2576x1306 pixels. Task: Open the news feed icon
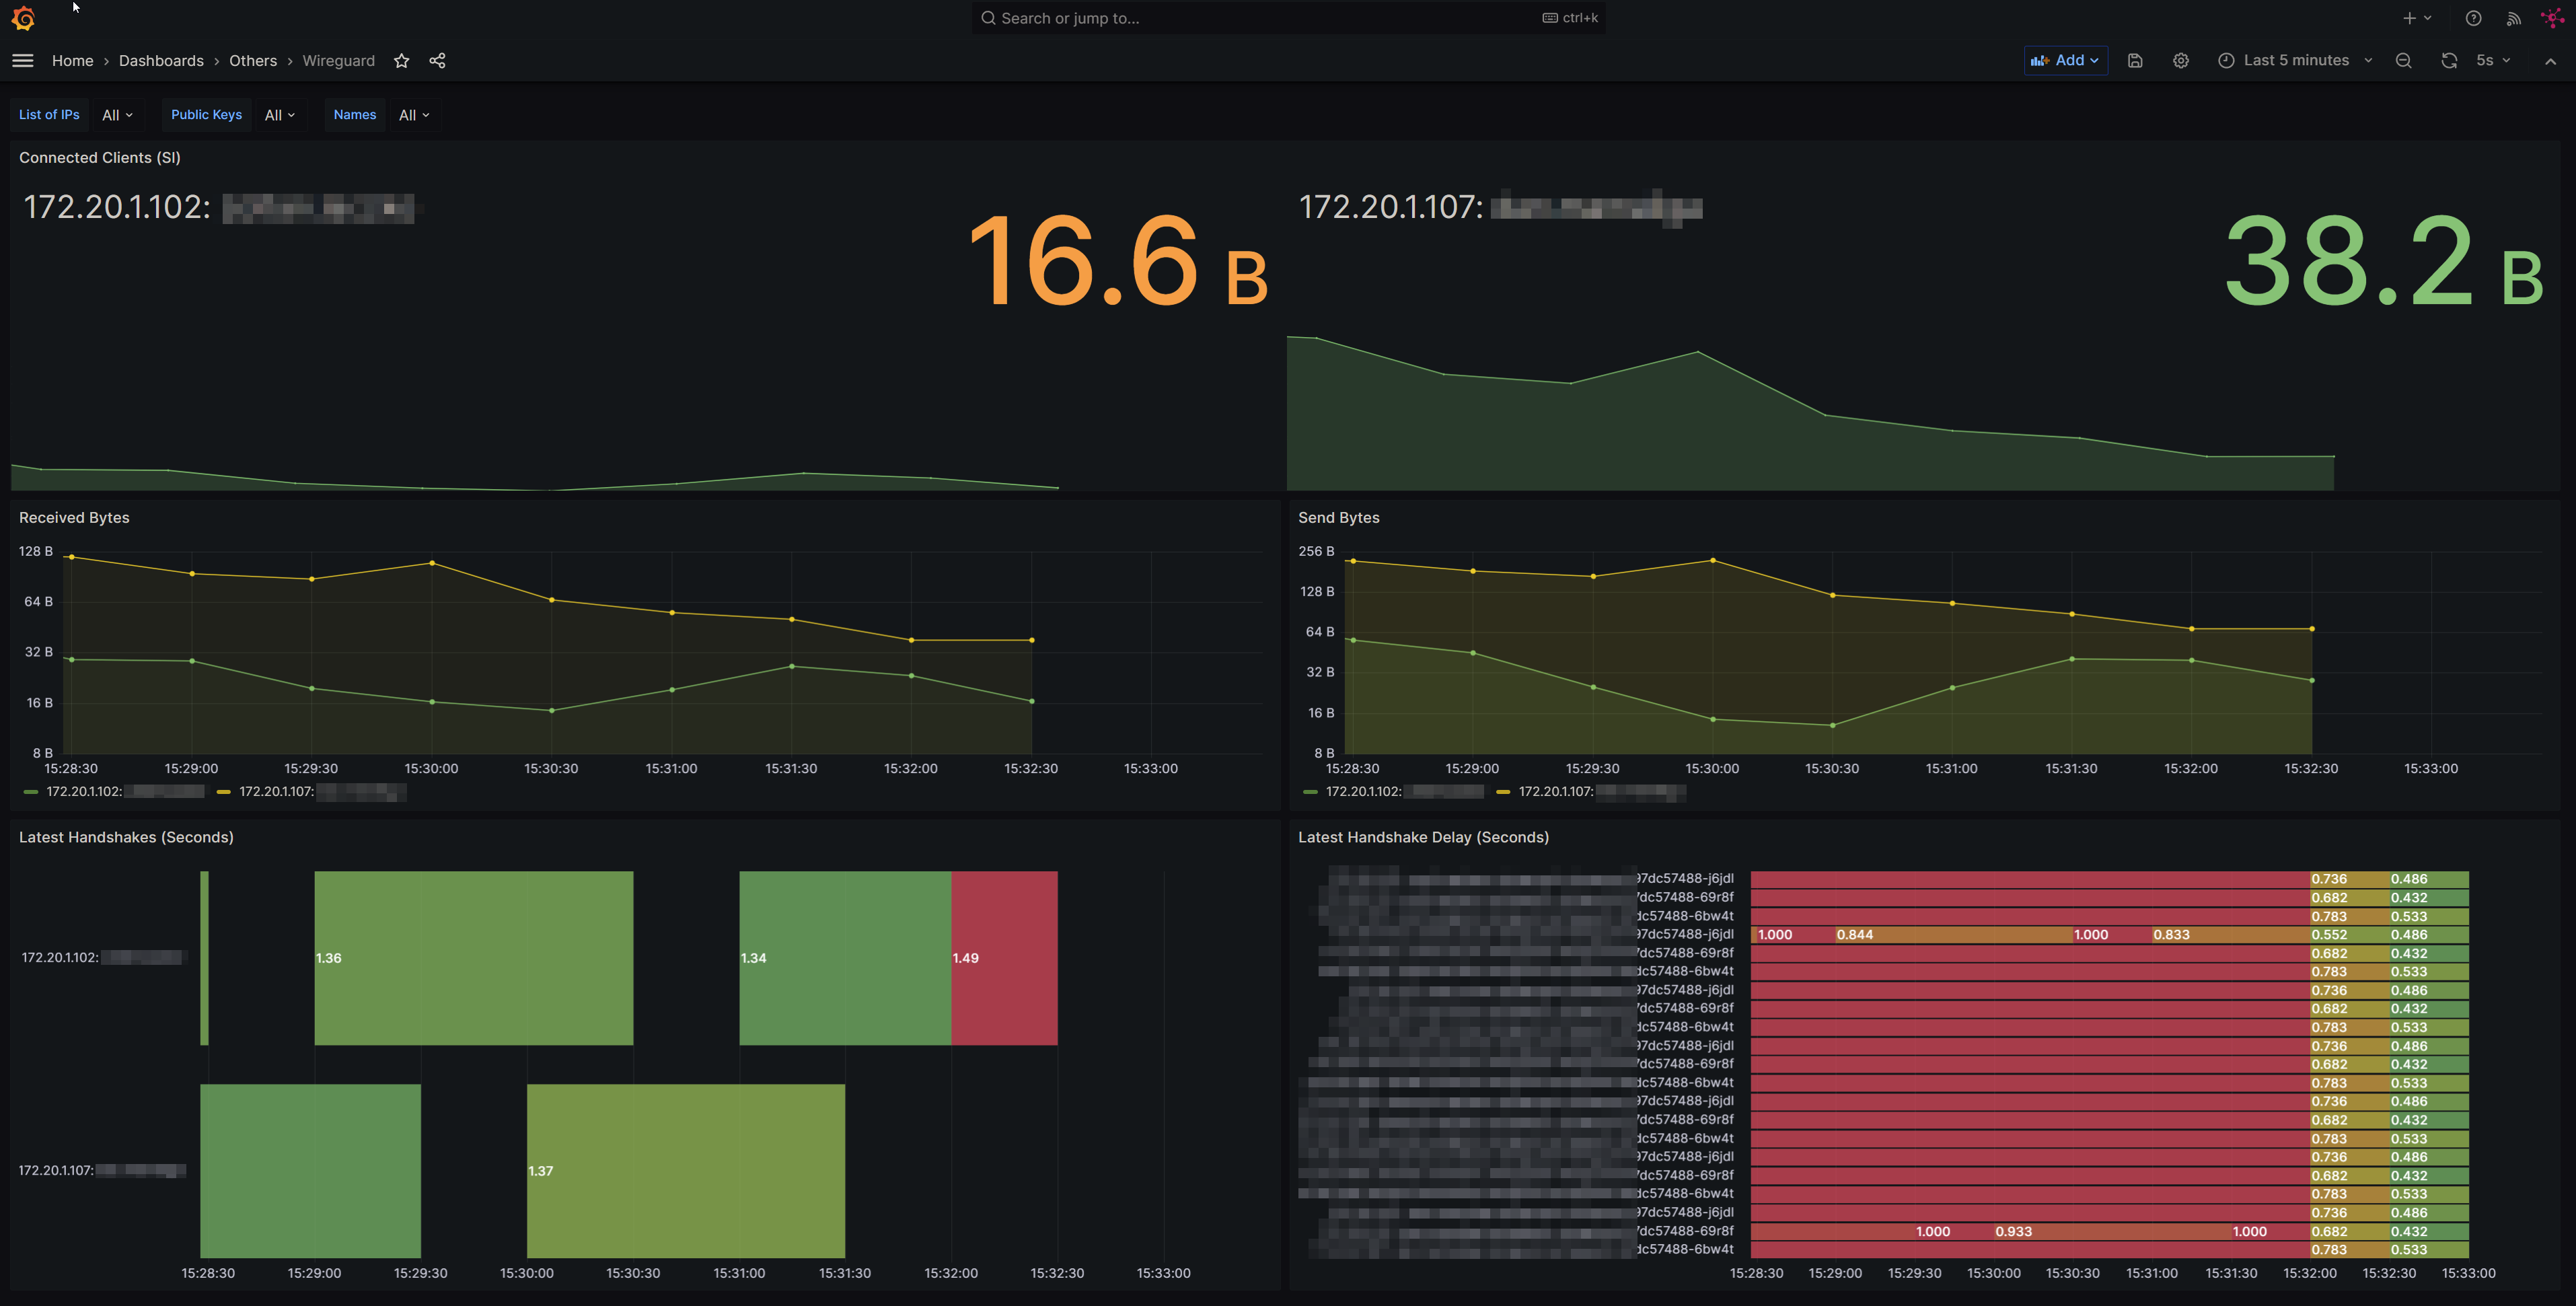[2513, 18]
